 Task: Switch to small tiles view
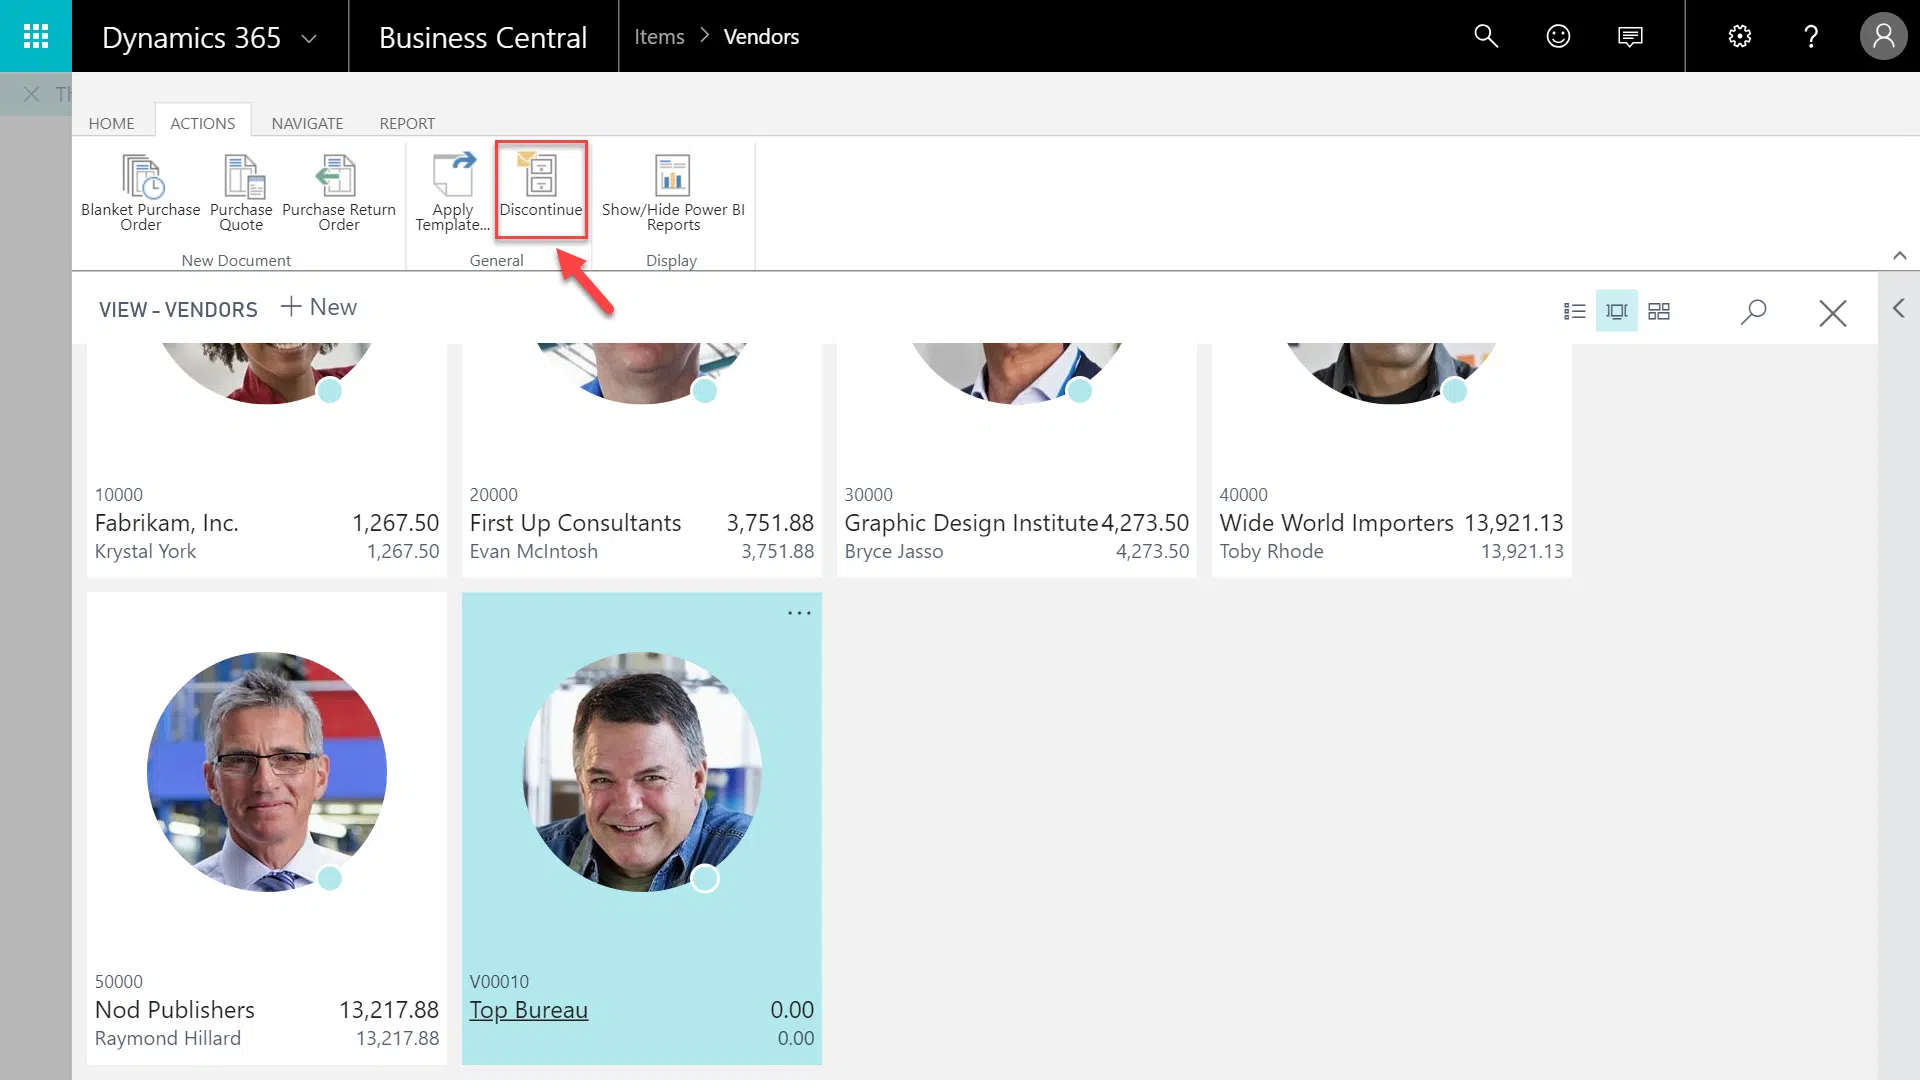point(1659,312)
